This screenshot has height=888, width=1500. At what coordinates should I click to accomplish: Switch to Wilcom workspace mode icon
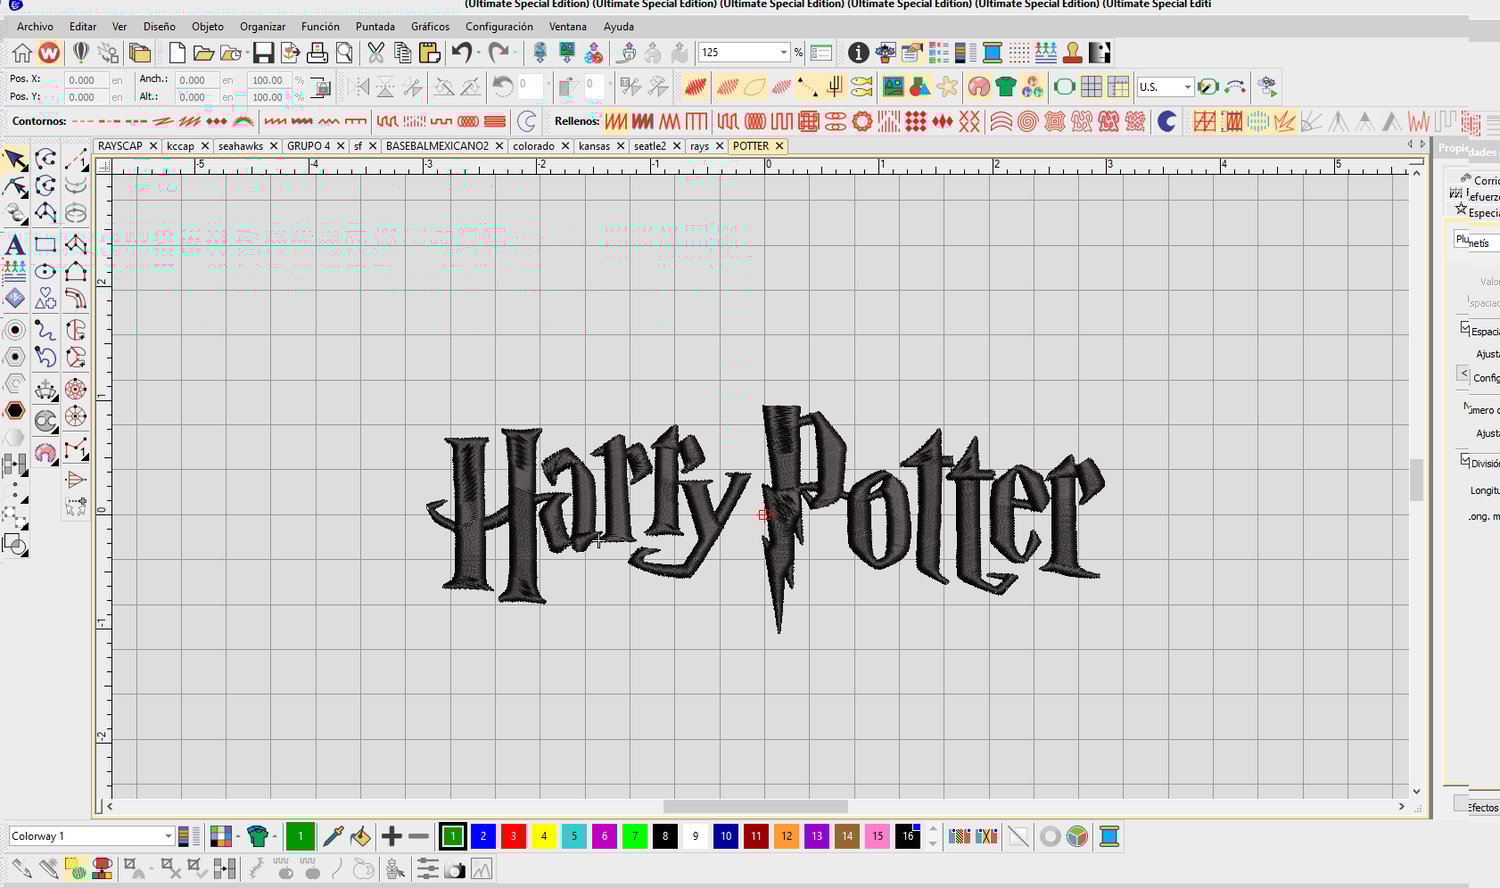49,53
